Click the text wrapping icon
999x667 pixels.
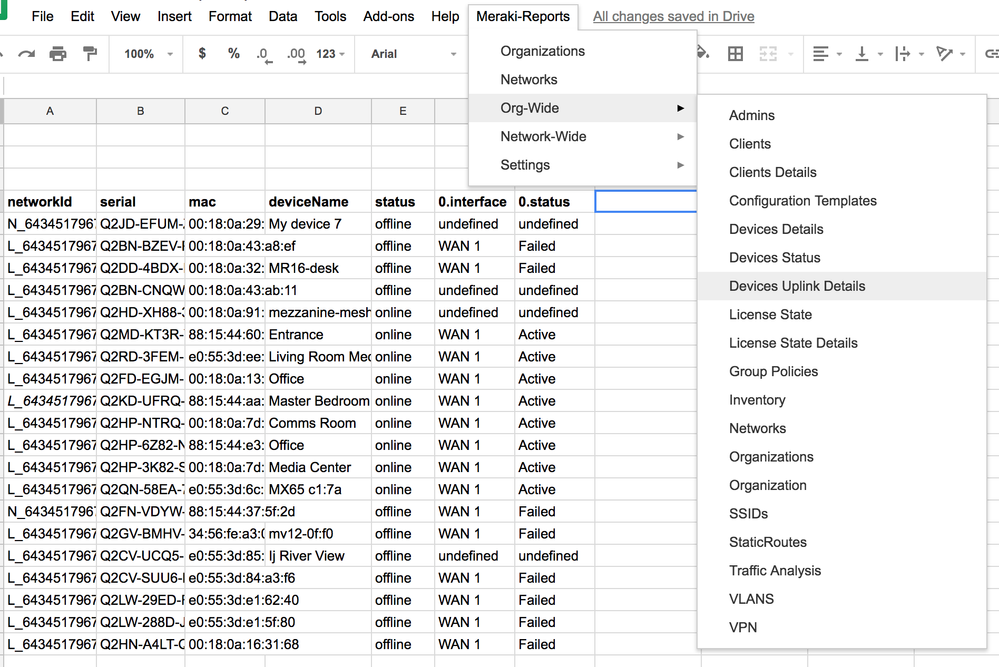[x=902, y=54]
